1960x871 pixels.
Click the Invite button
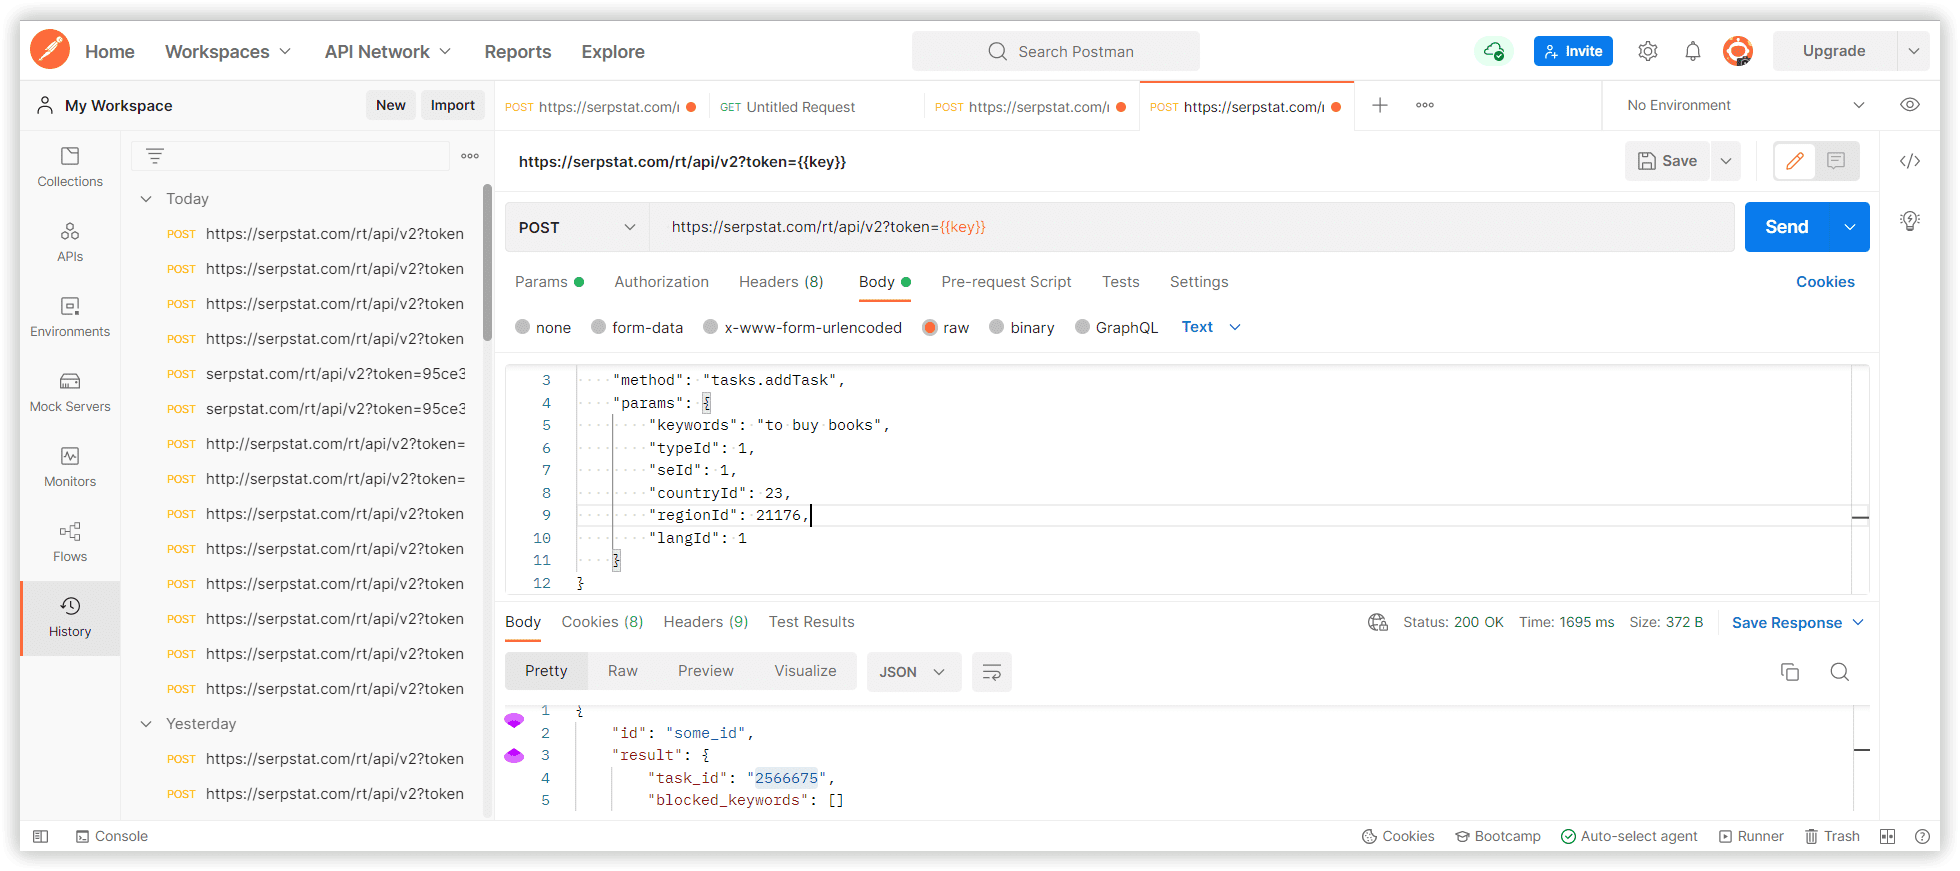click(1573, 51)
